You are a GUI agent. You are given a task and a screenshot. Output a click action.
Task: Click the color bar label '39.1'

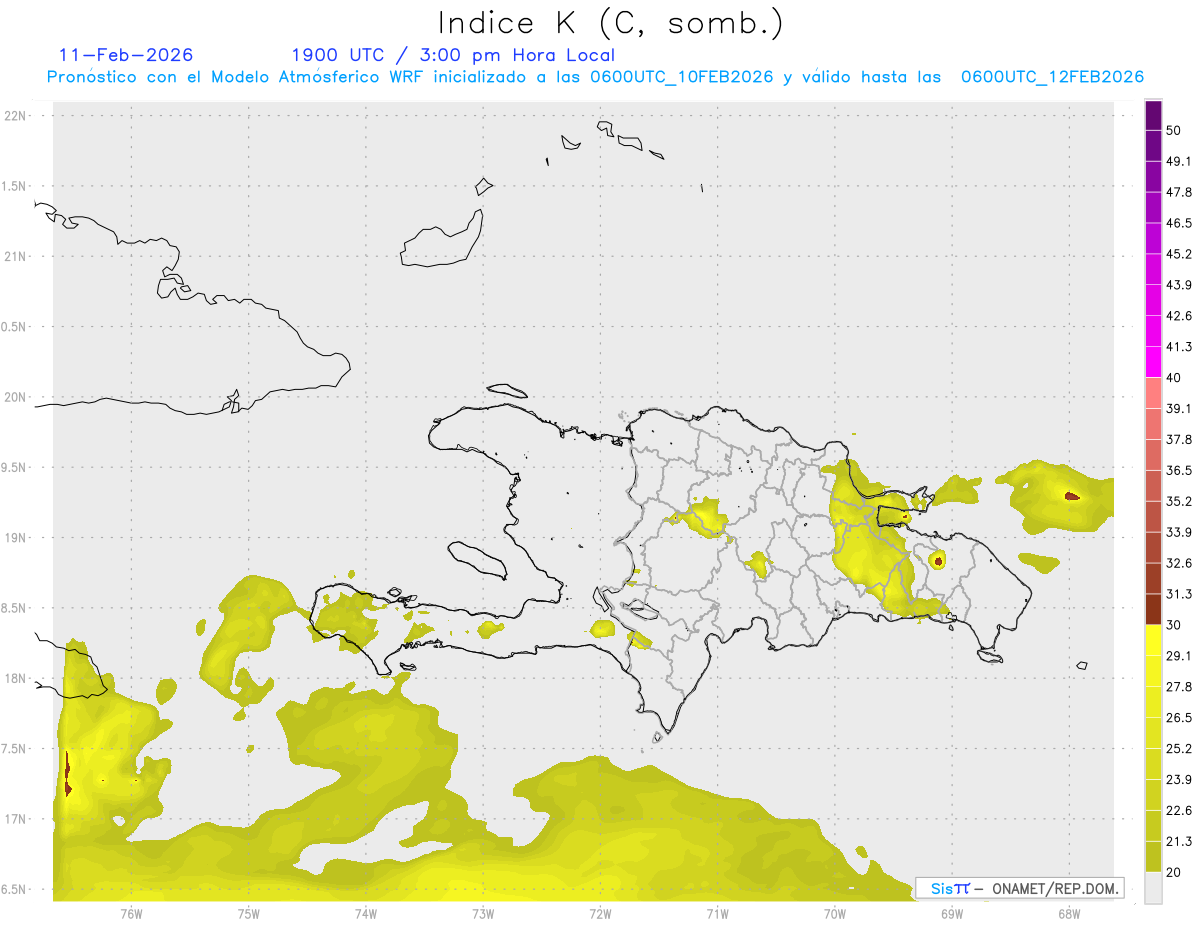(x=1179, y=408)
